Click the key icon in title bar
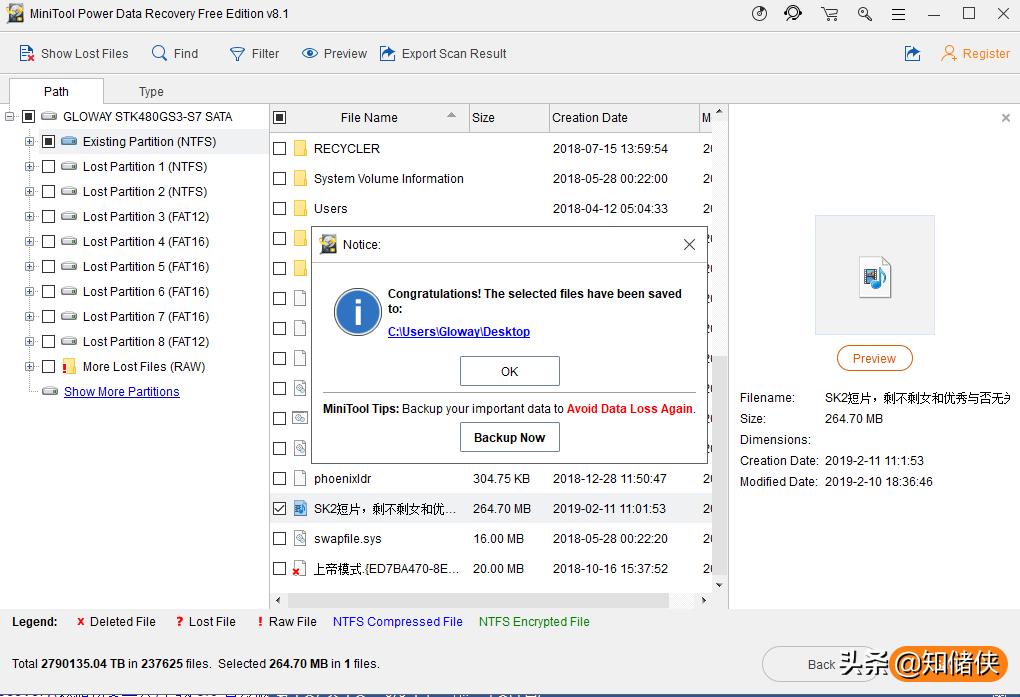 pyautogui.click(x=865, y=14)
